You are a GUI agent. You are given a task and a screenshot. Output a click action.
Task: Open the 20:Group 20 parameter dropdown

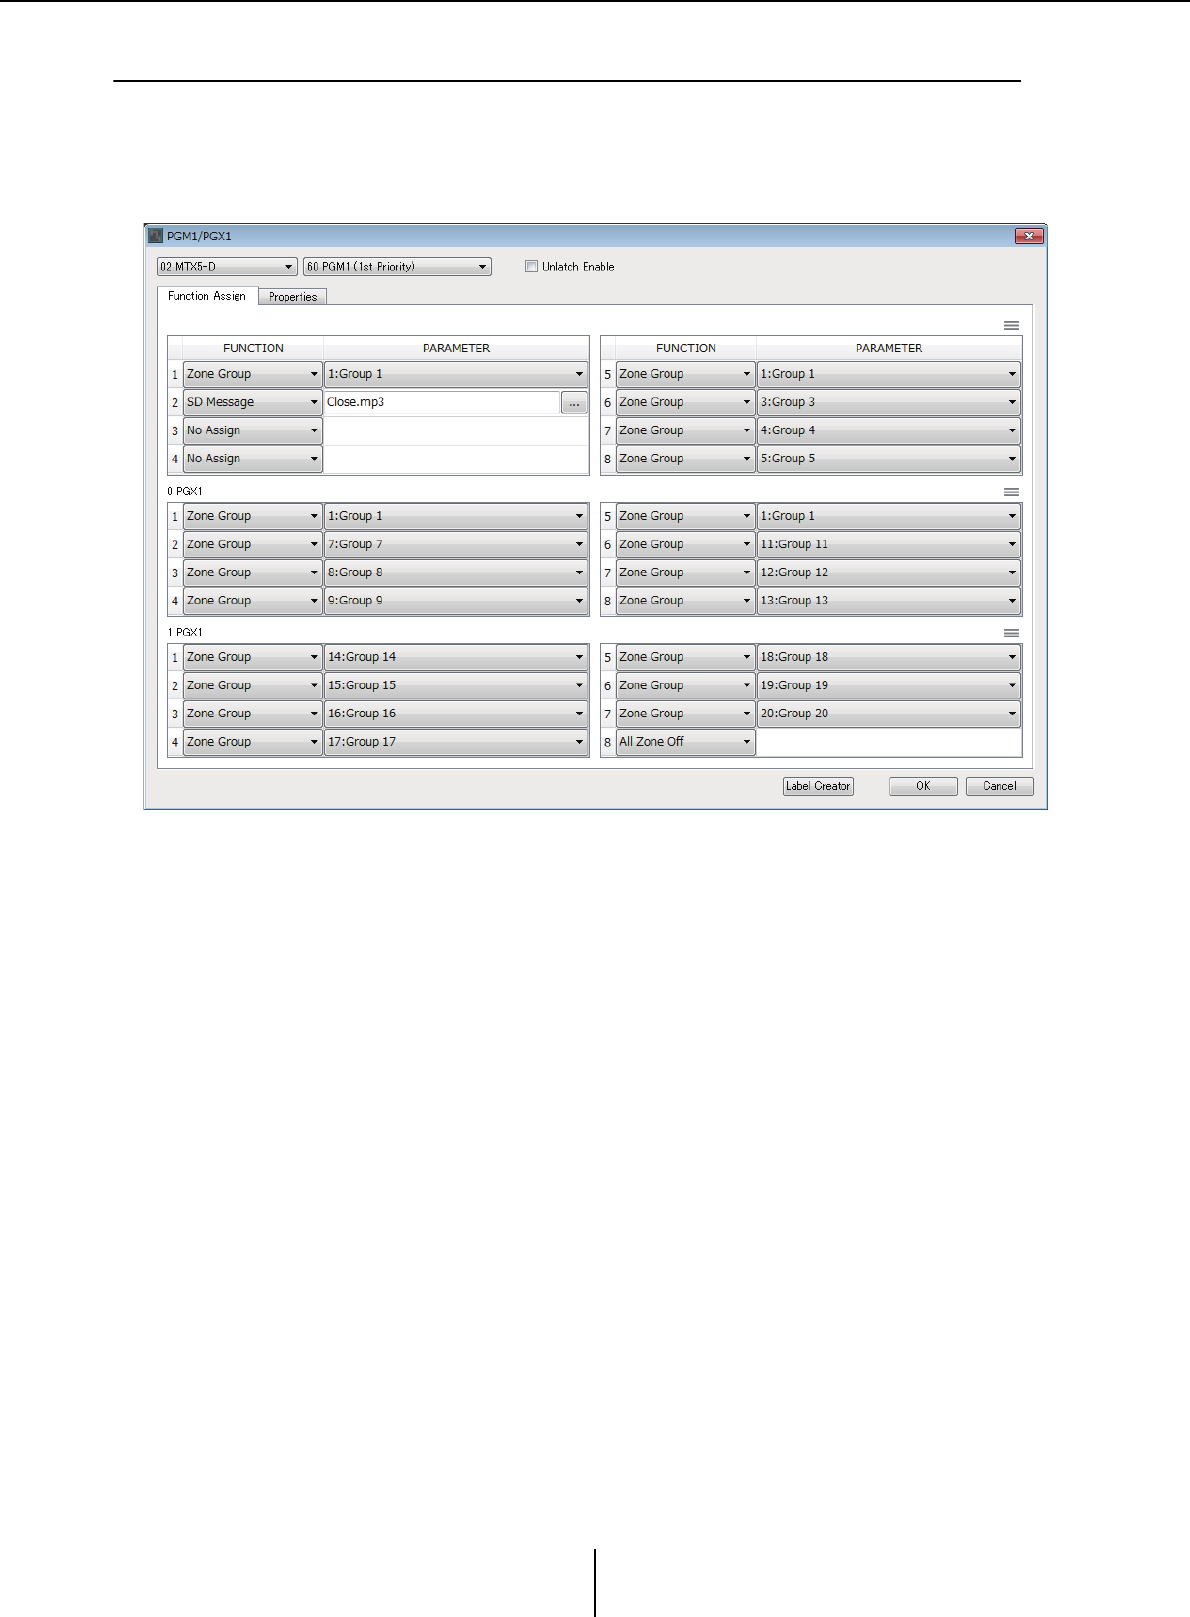(x=888, y=713)
